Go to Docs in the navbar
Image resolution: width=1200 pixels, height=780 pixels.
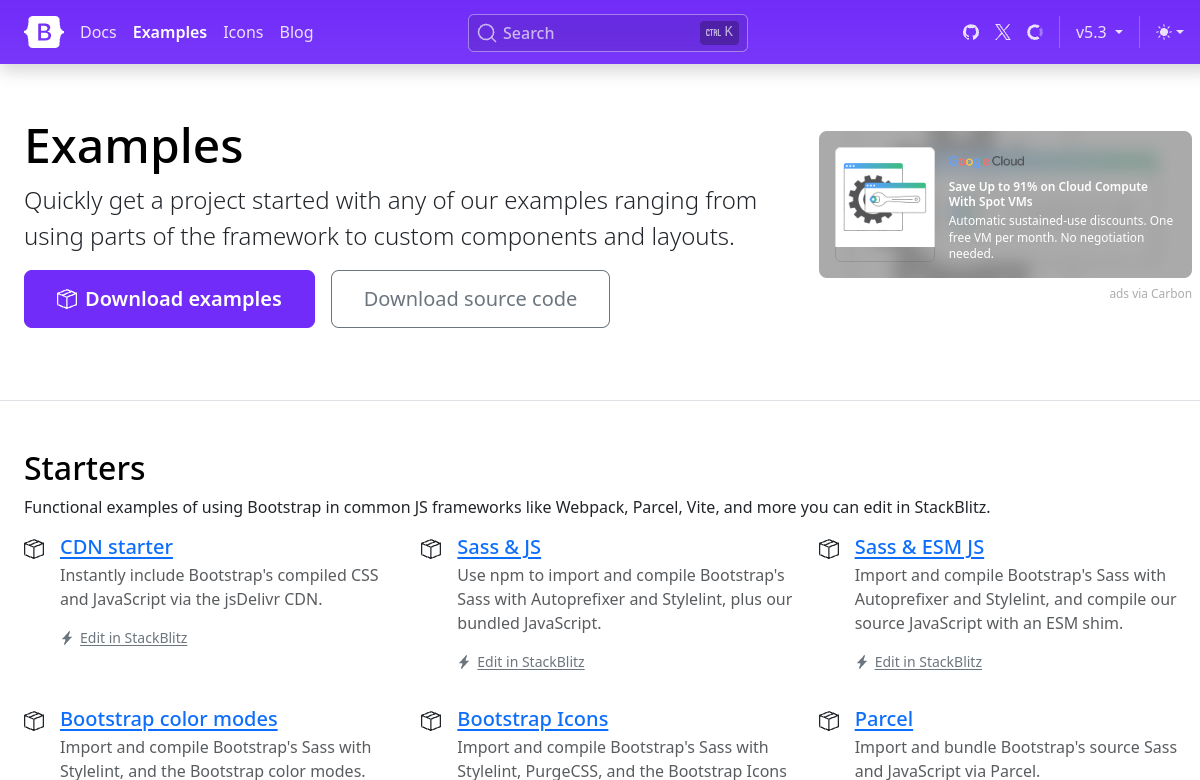coord(98,32)
